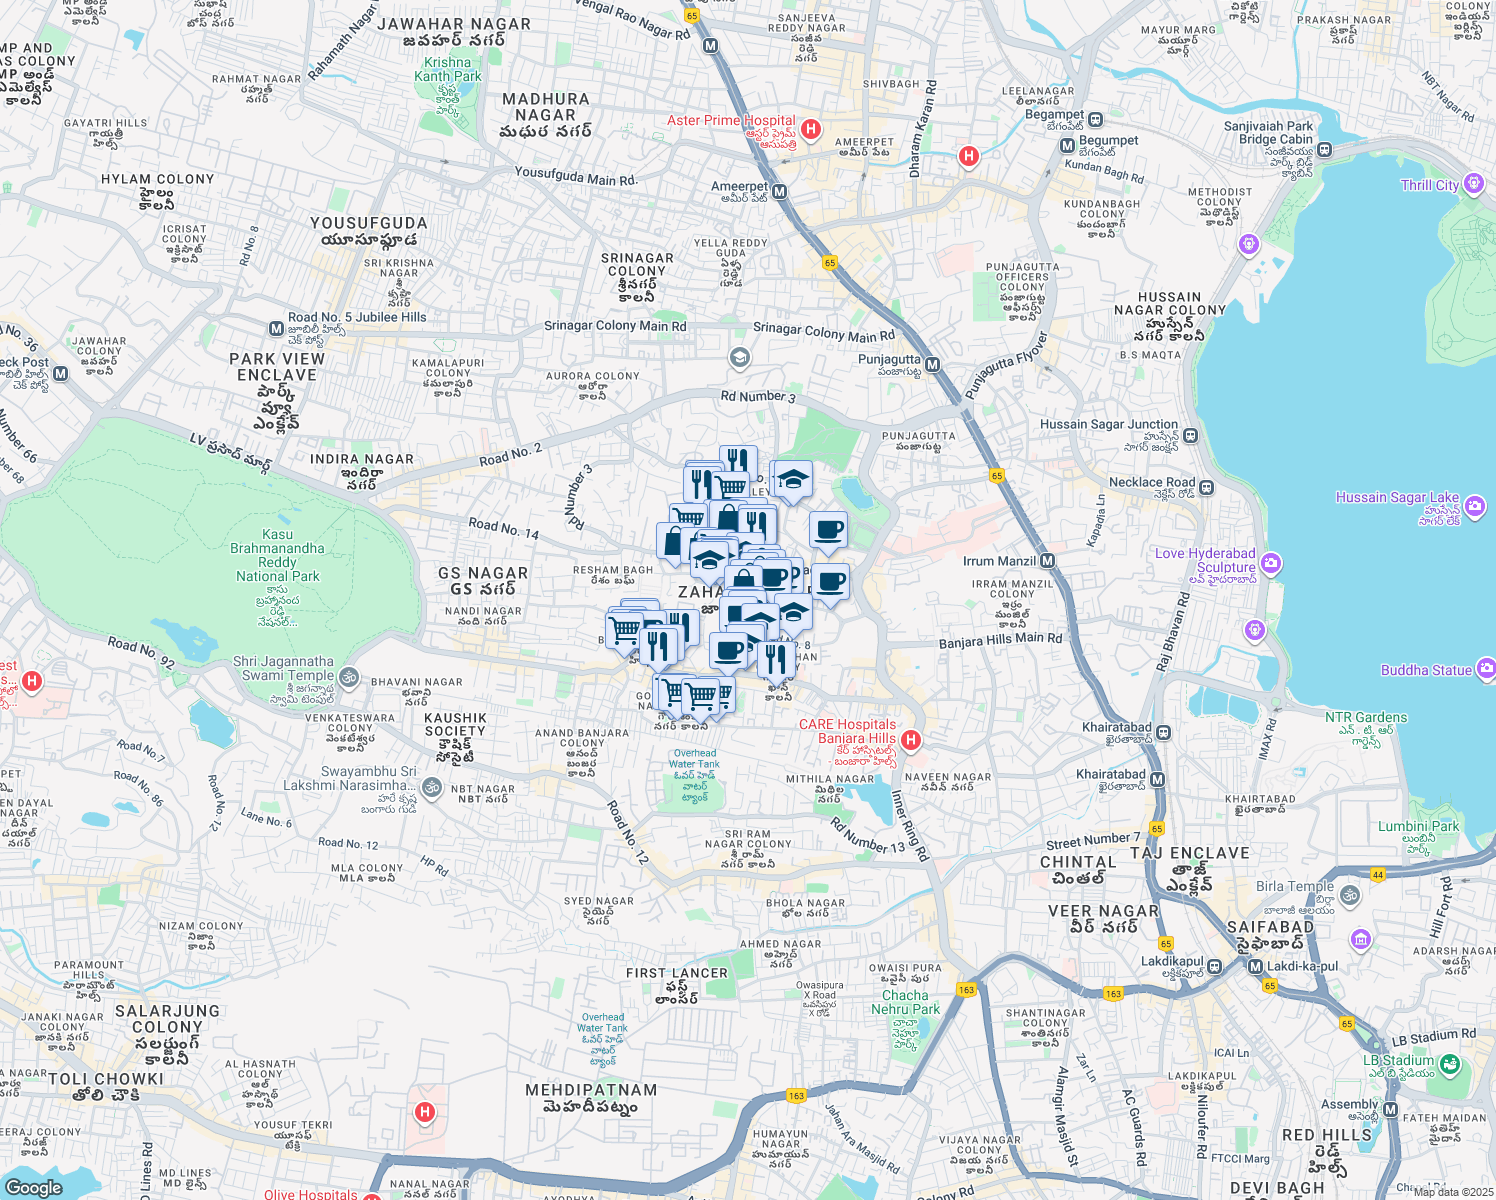The image size is (1496, 1200).
Task: Open the Thrill City attraction icon
Action: coord(1472,183)
